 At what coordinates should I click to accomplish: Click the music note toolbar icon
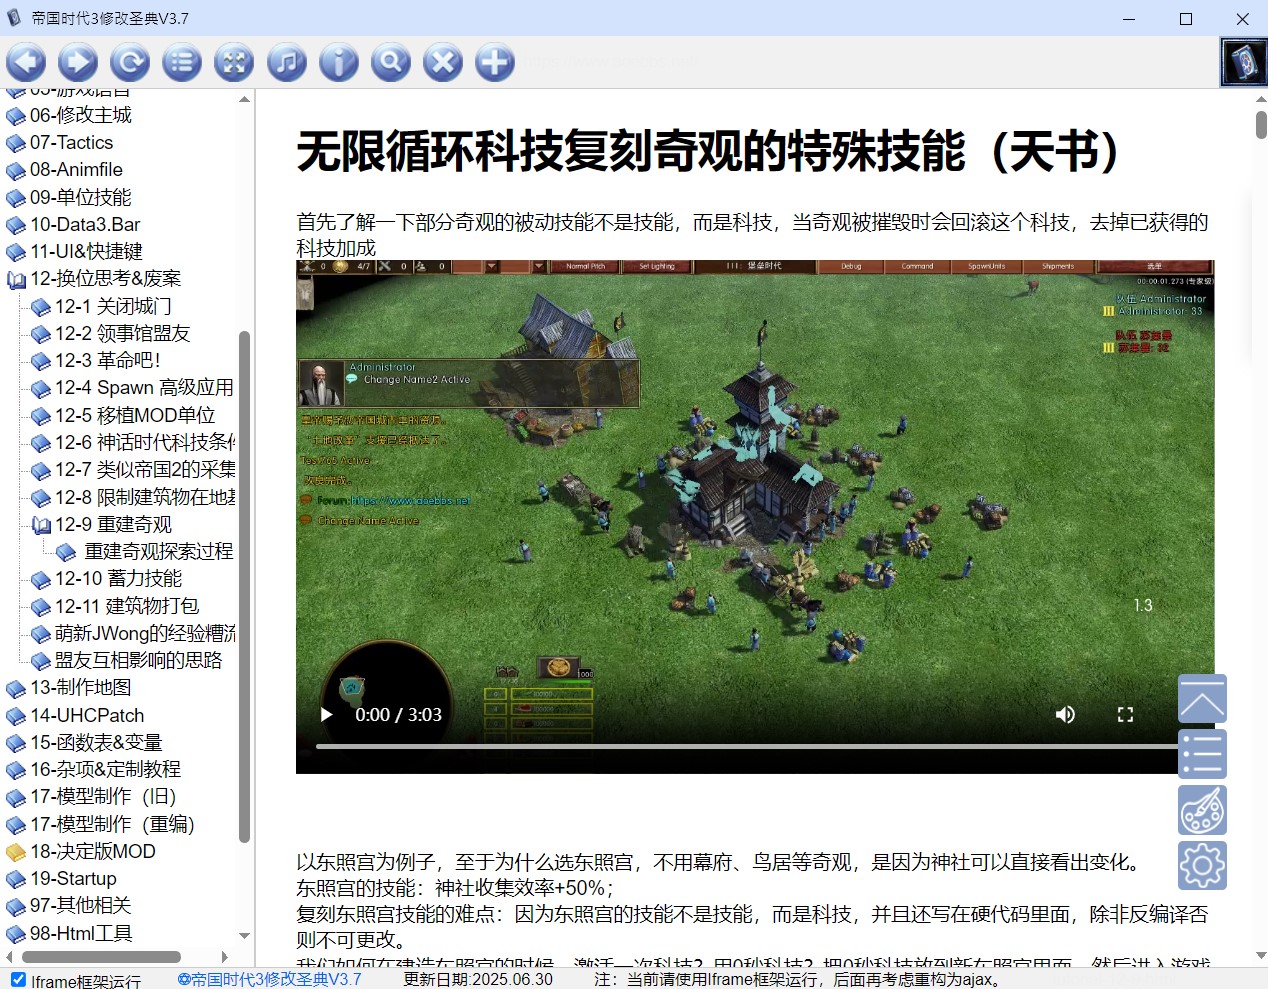coord(287,62)
